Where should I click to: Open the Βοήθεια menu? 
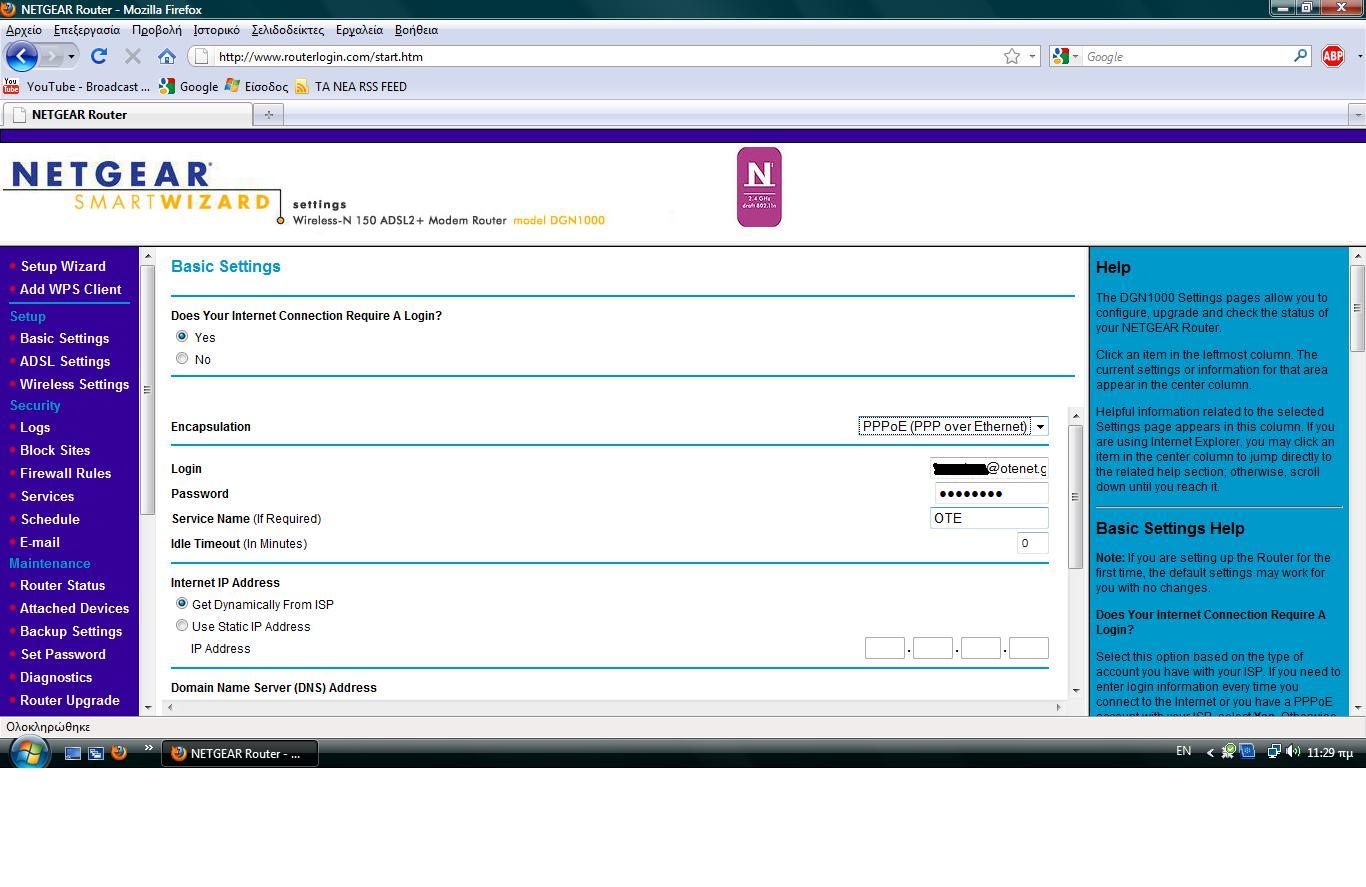(x=416, y=30)
